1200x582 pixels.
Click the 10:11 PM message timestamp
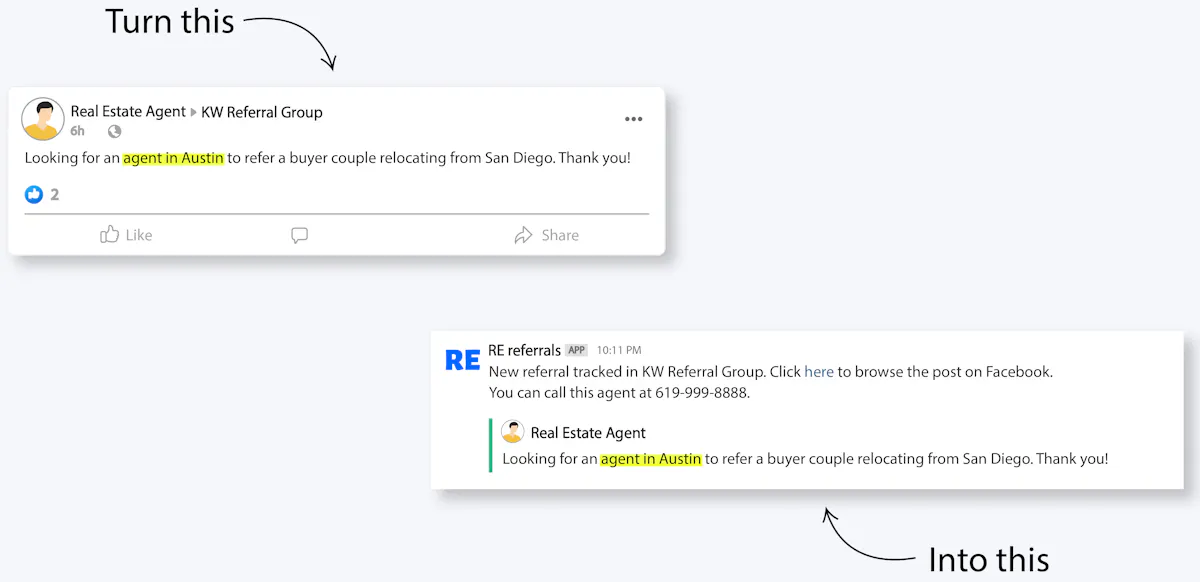click(x=619, y=350)
